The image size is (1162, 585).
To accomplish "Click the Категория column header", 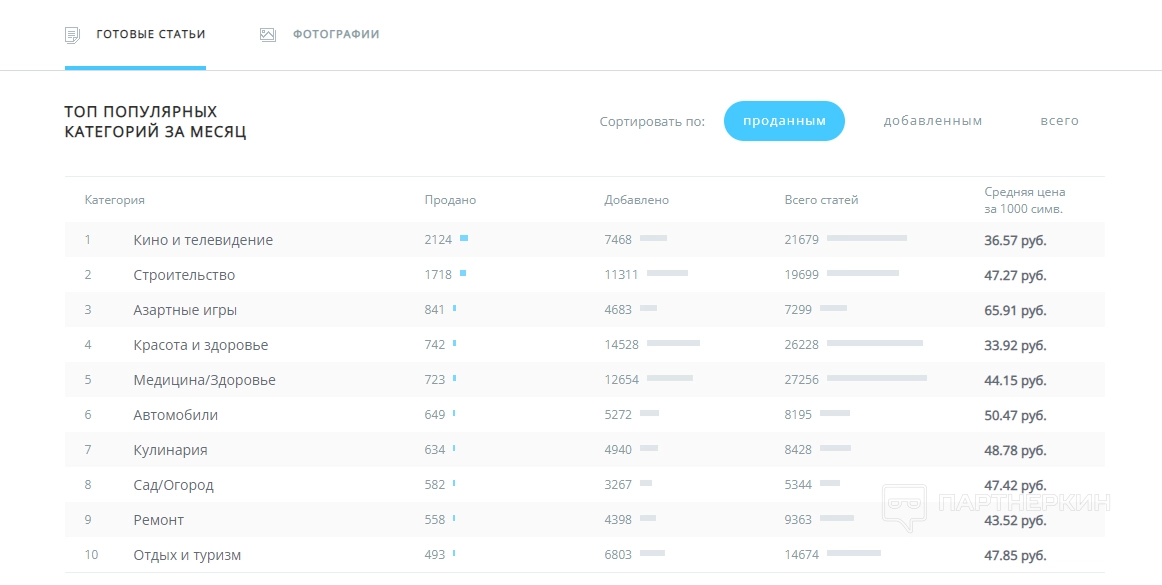I will [x=115, y=200].
